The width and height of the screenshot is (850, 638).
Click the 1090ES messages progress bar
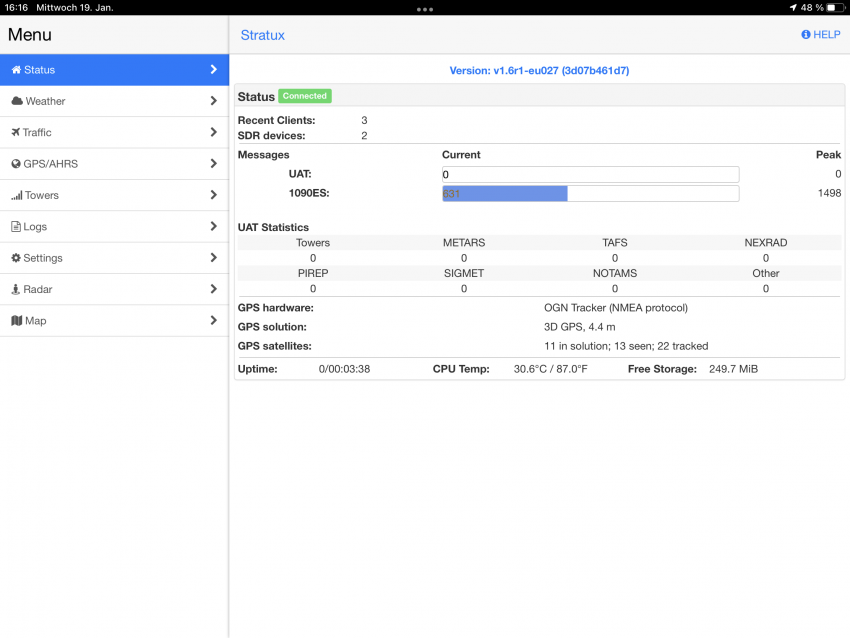590,194
